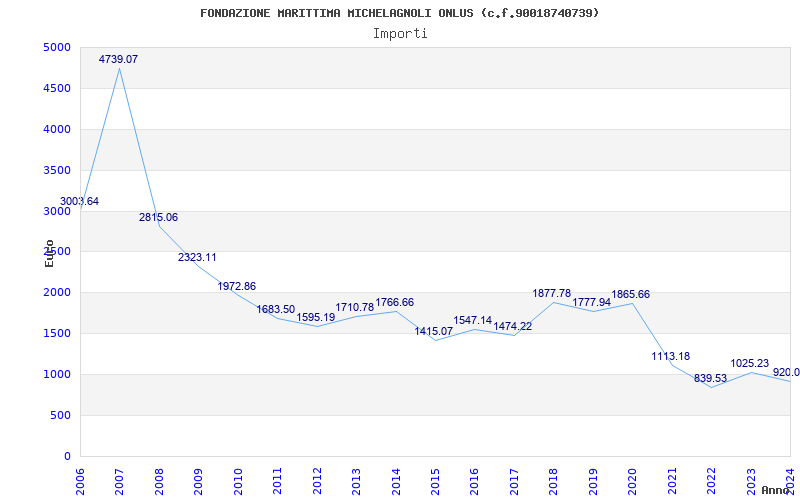Viewport: 800px width, 500px height.
Task: Select the 2014 year axis label
Action: click(396, 483)
